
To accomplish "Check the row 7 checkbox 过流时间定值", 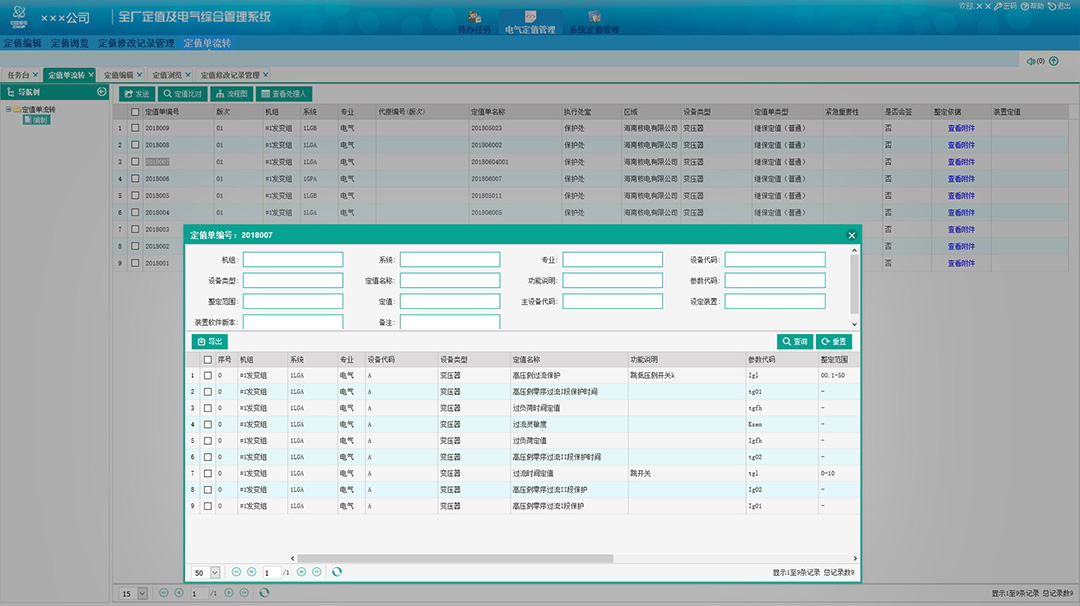I will coord(208,473).
